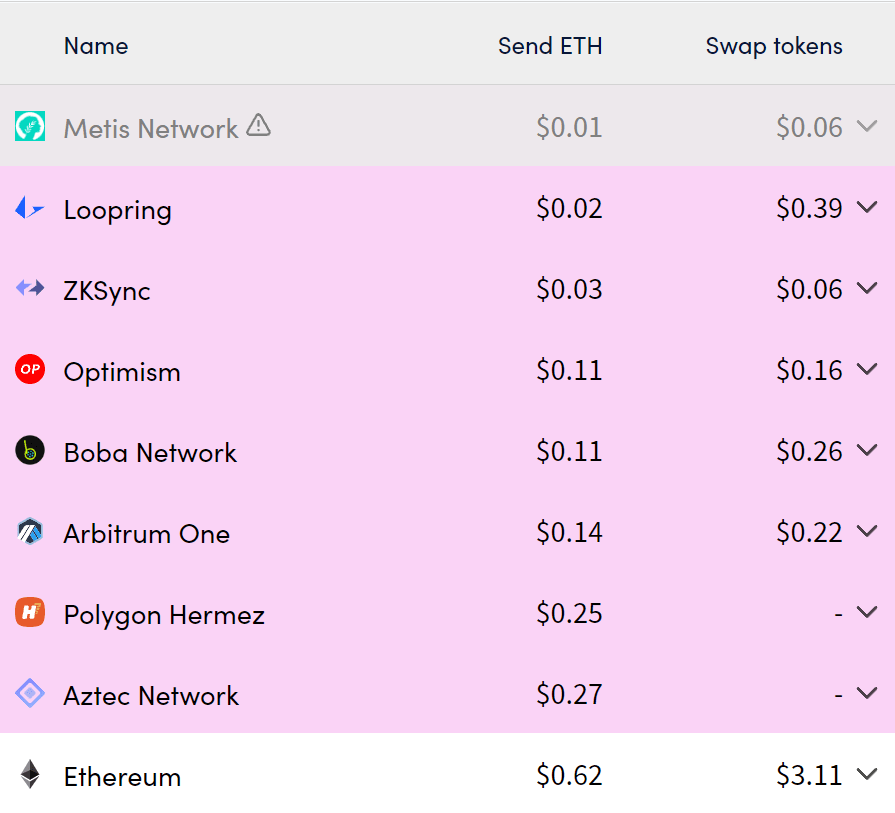
Task: Click the ZKSync arrows logo
Action: click(x=30, y=288)
